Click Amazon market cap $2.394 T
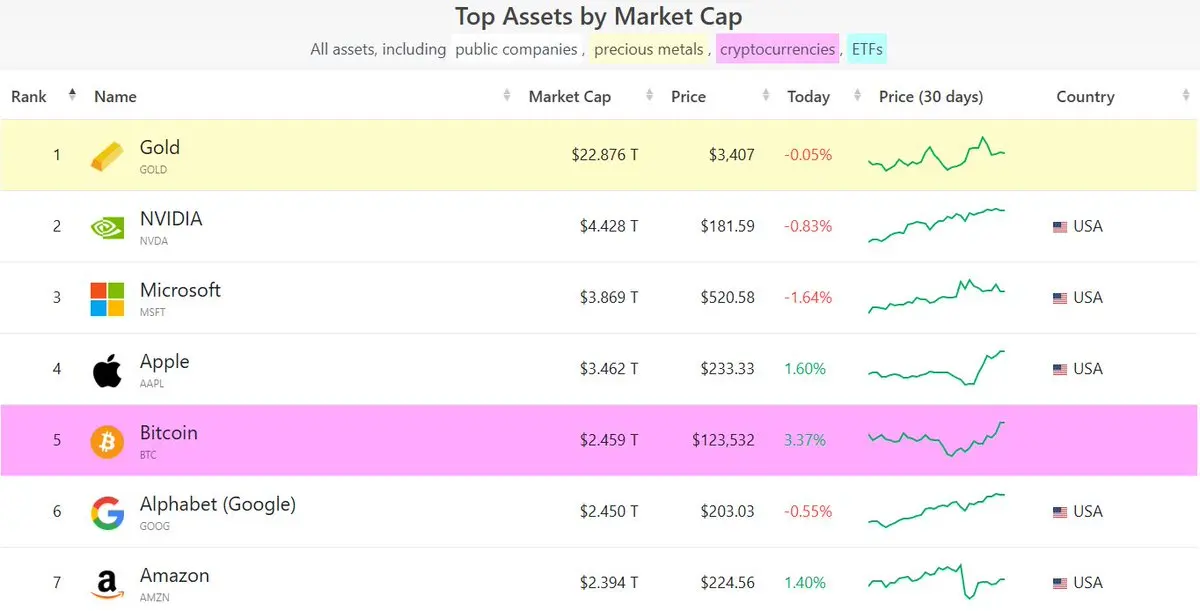The width and height of the screenshot is (1200, 611). click(x=609, y=584)
